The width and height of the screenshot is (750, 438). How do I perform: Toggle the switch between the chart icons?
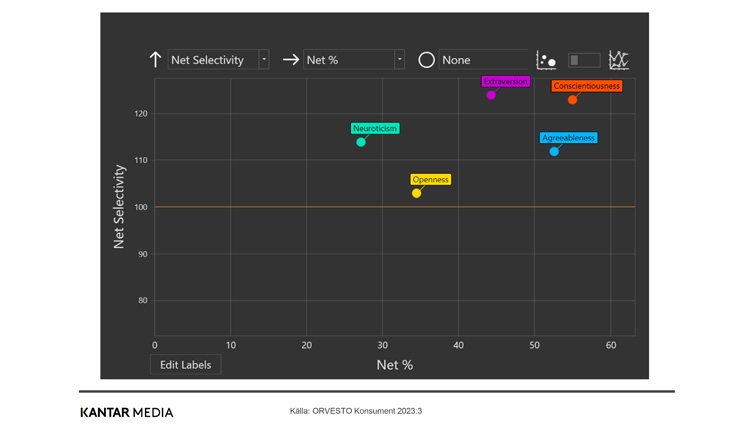(x=584, y=60)
